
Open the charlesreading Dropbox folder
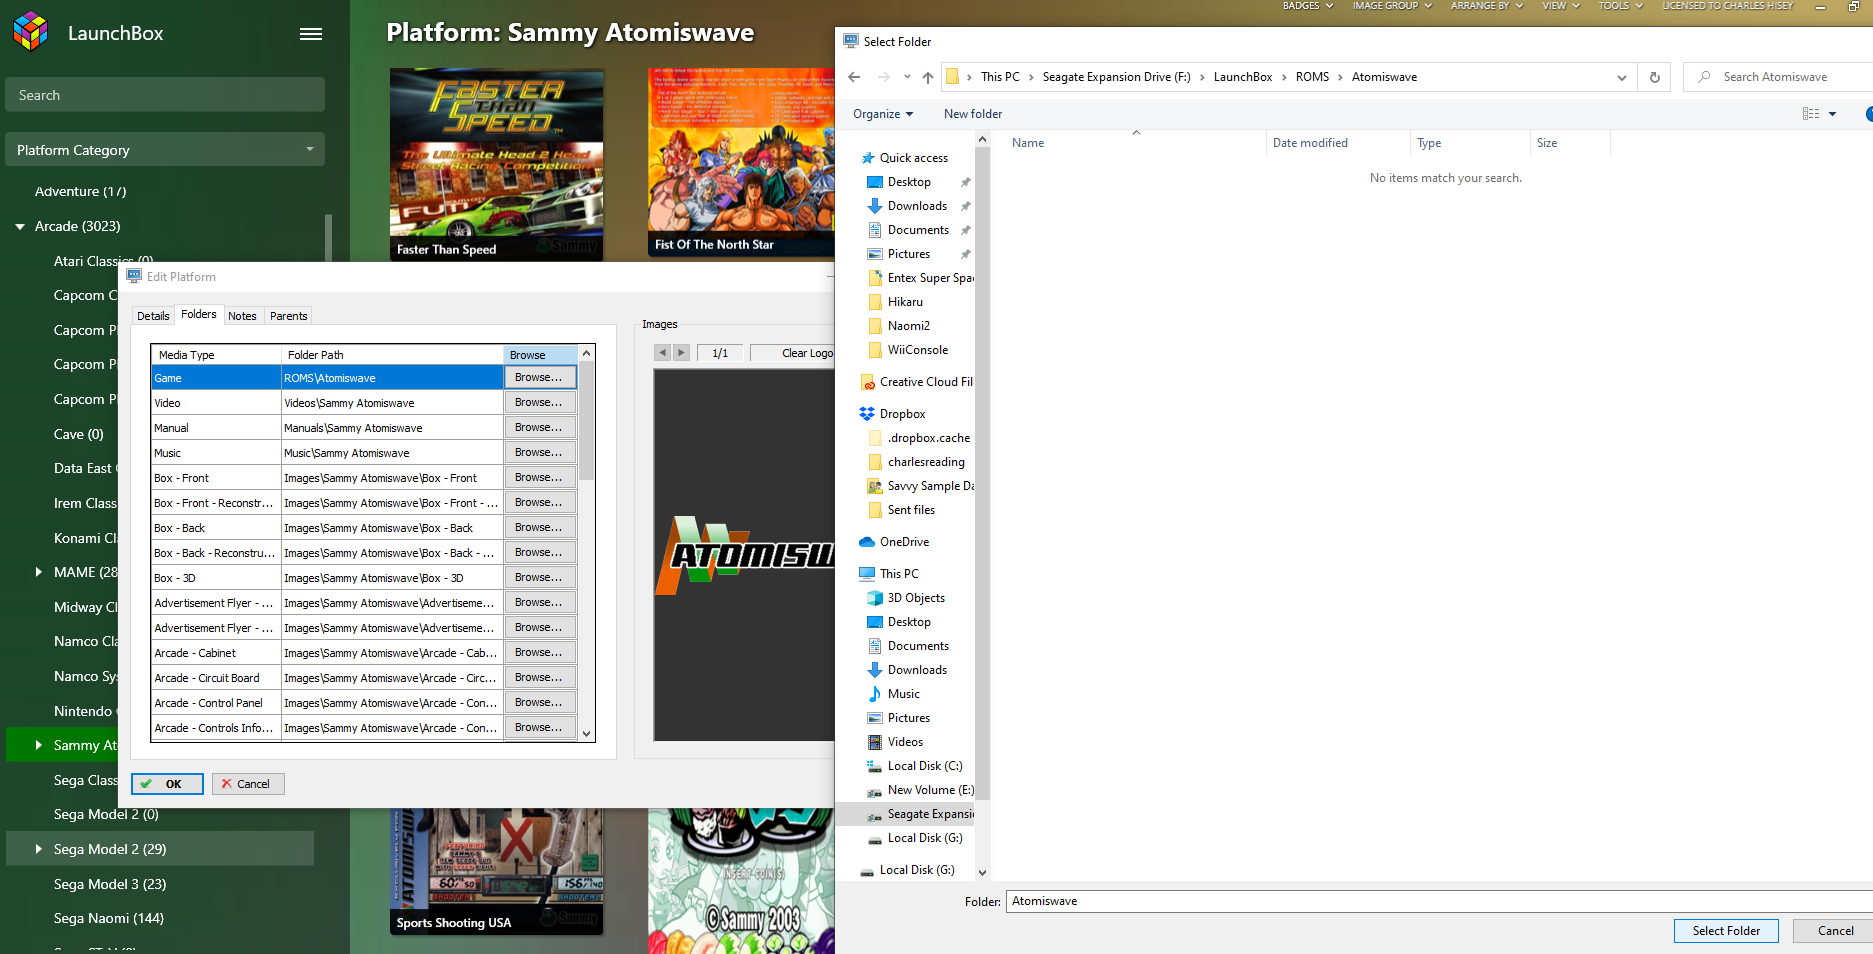click(x=926, y=462)
